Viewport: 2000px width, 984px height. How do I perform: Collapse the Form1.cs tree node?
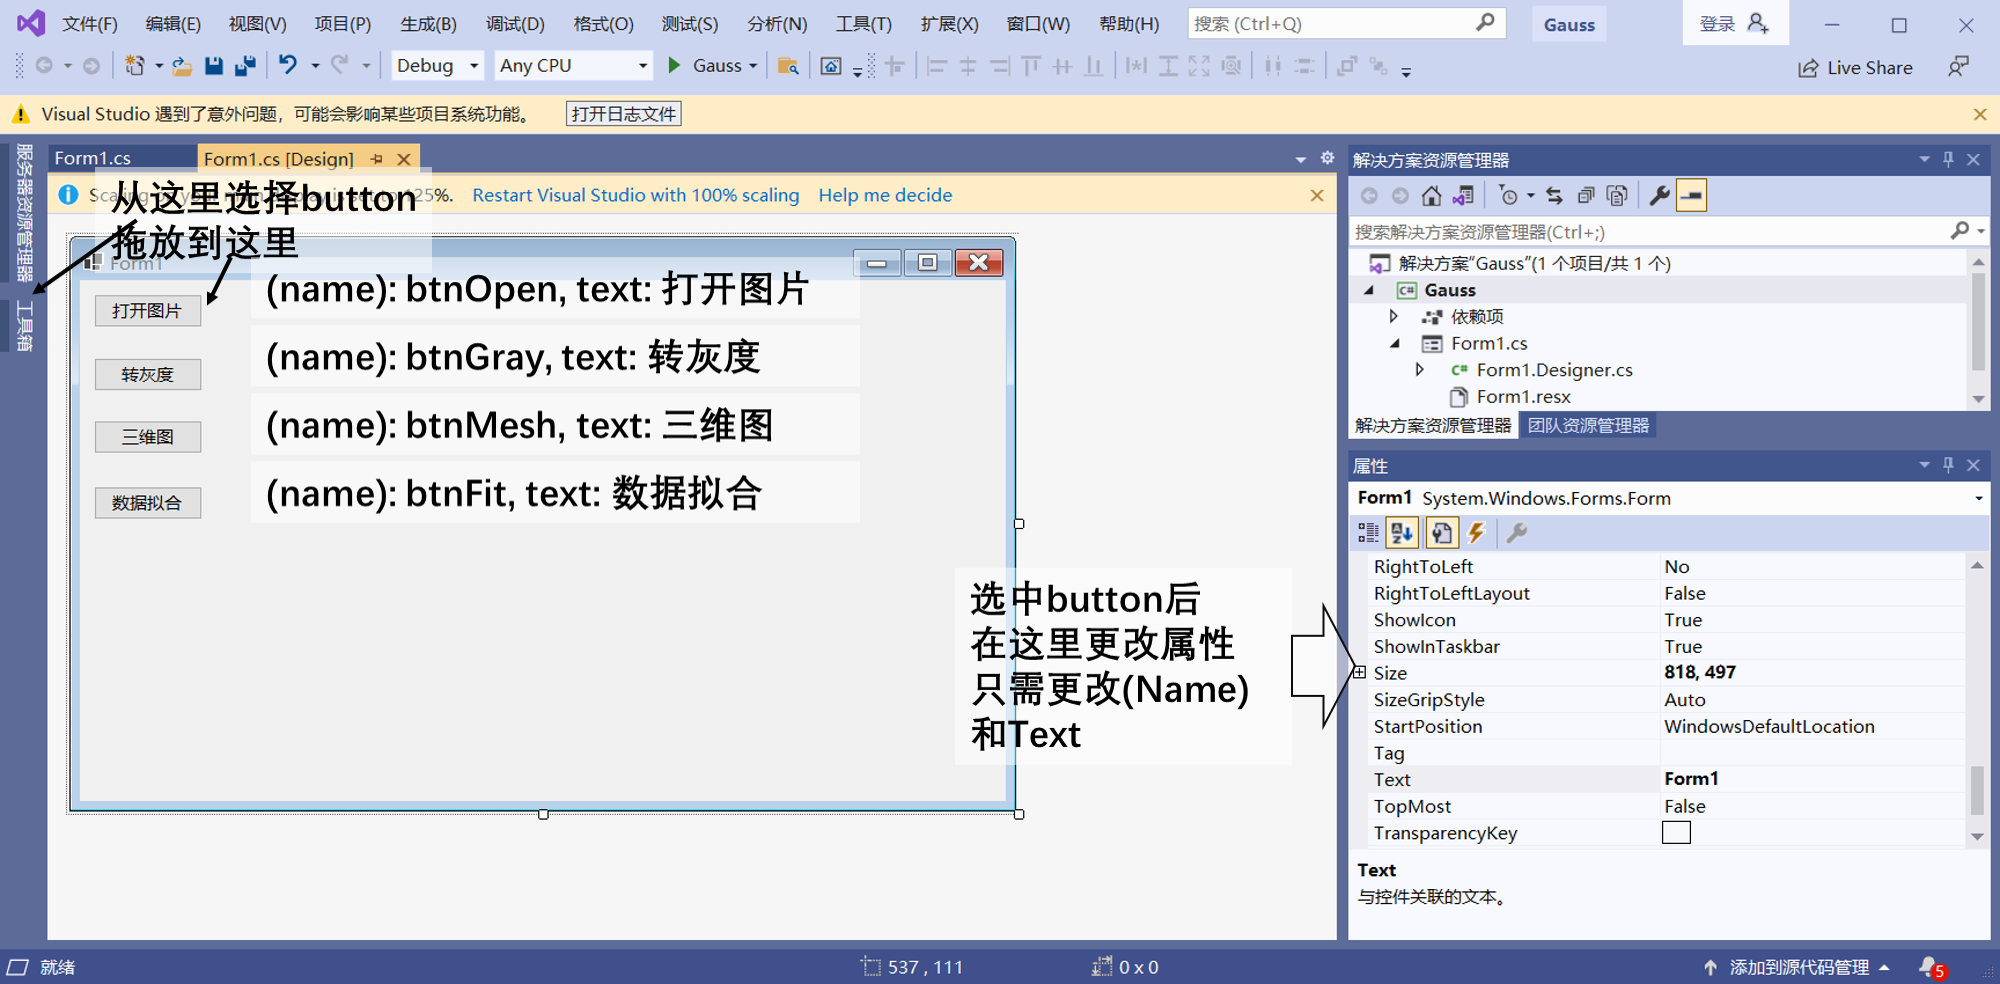[1395, 343]
